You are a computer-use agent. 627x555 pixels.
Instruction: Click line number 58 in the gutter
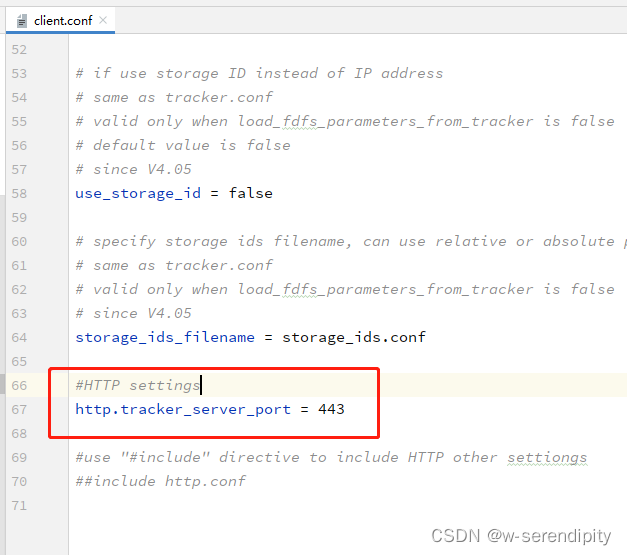tap(20, 193)
